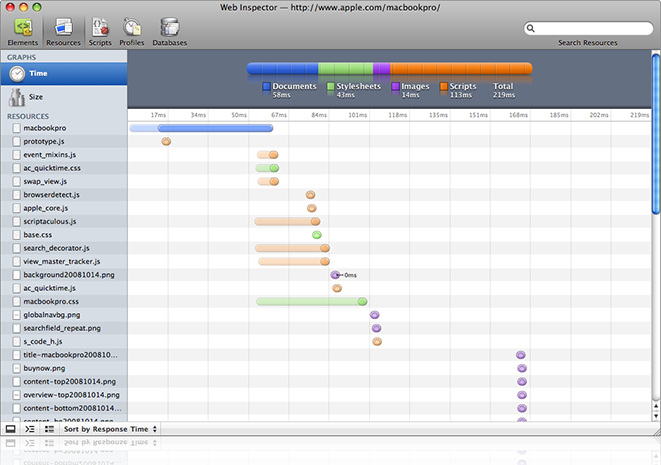Click the orange Scripts legend swatch
This screenshot has height=465, width=661.
click(444, 87)
